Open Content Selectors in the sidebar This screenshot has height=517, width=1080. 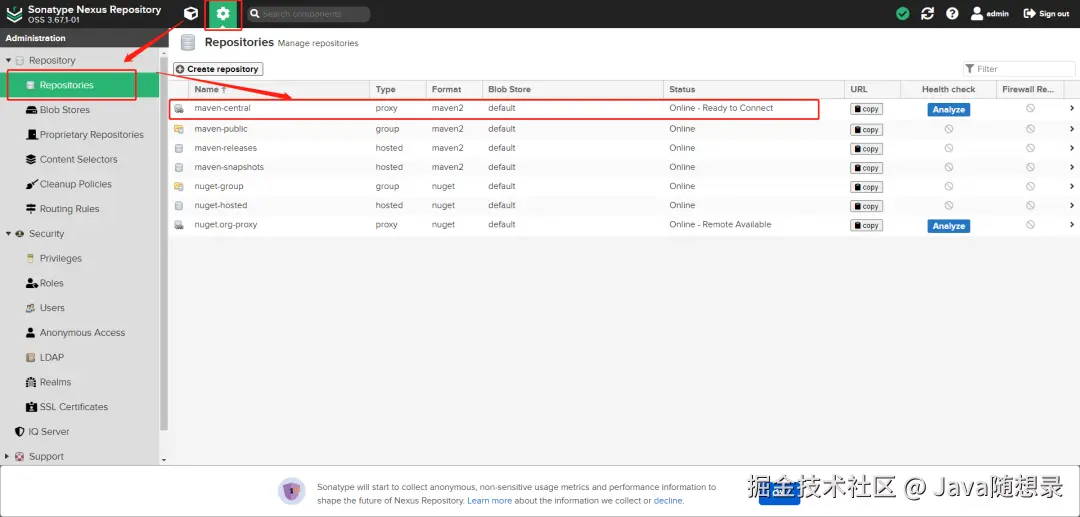click(x=80, y=160)
